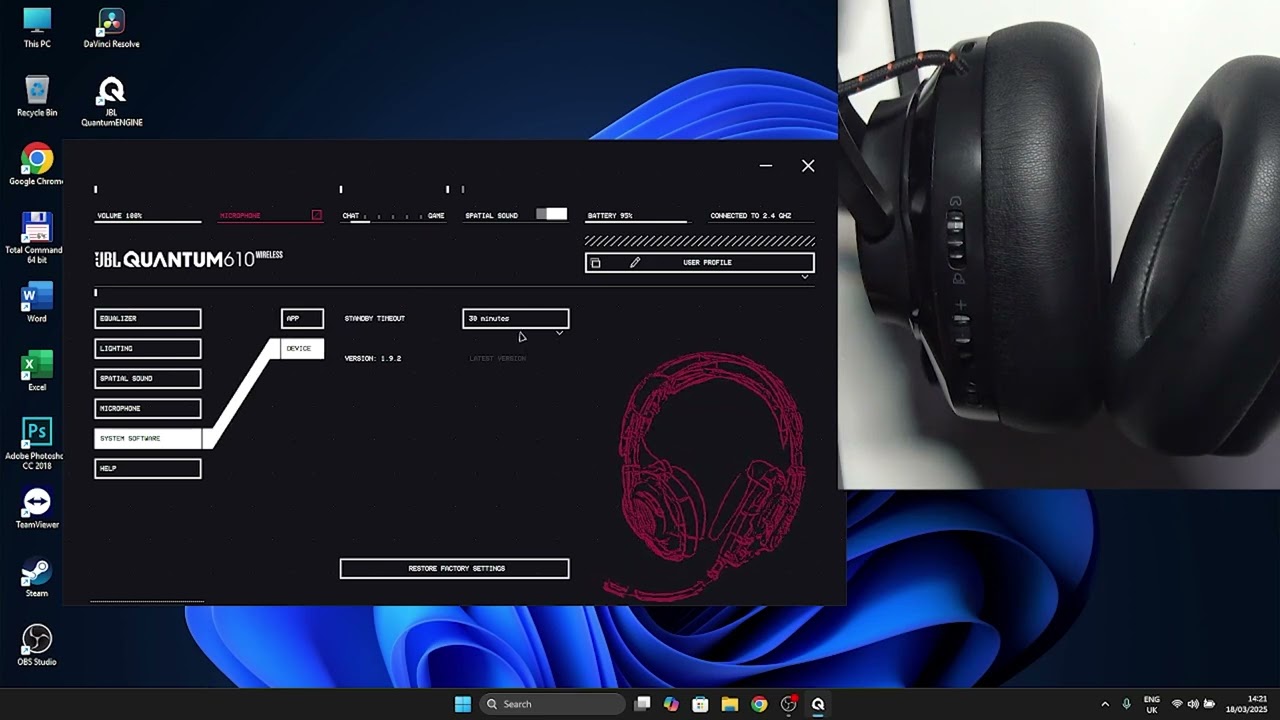Open the Help section
This screenshot has width=1280, height=720.
pyautogui.click(x=148, y=469)
